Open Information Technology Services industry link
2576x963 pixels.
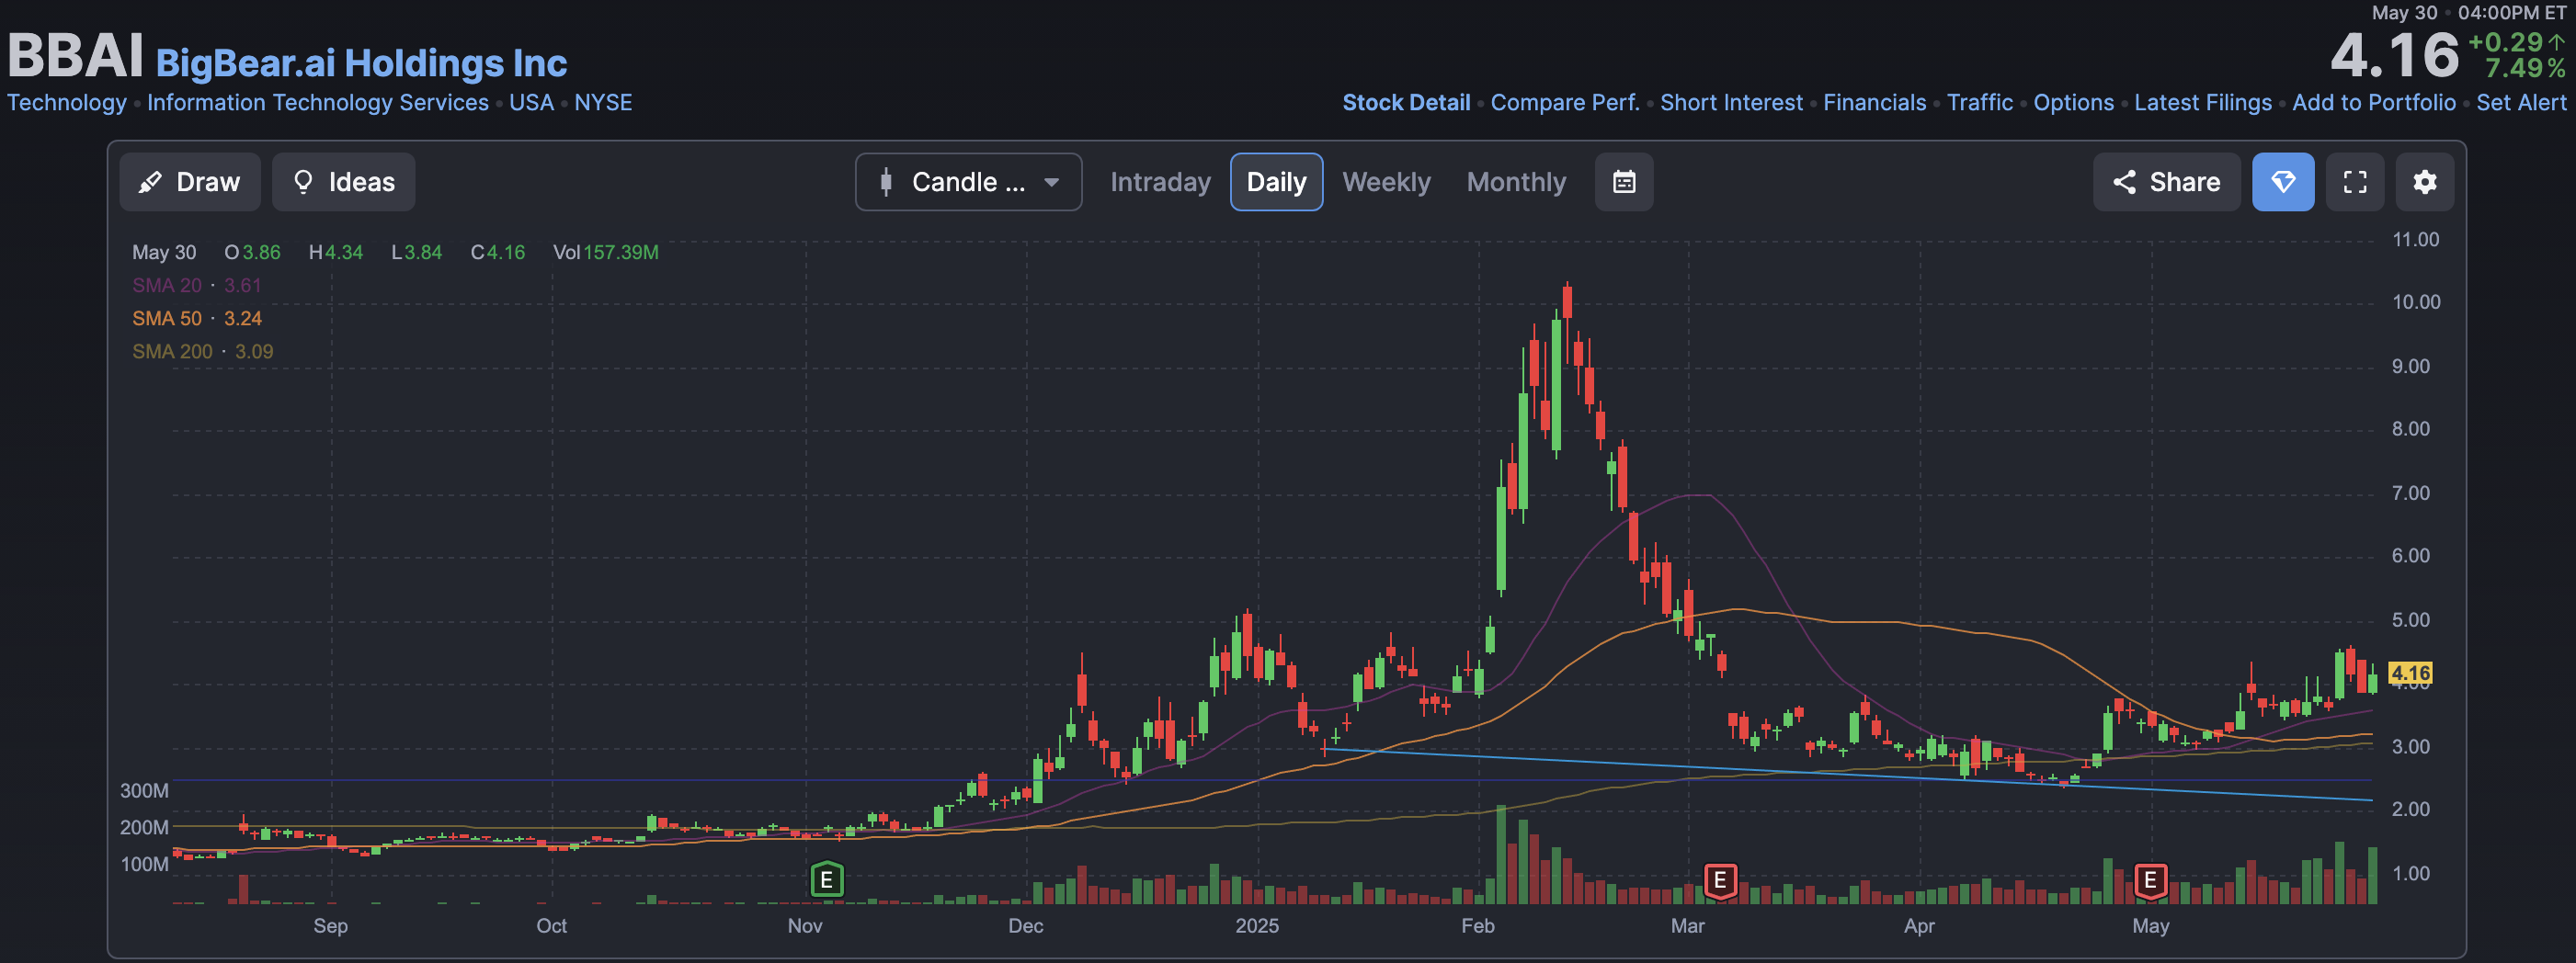(318, 103)
